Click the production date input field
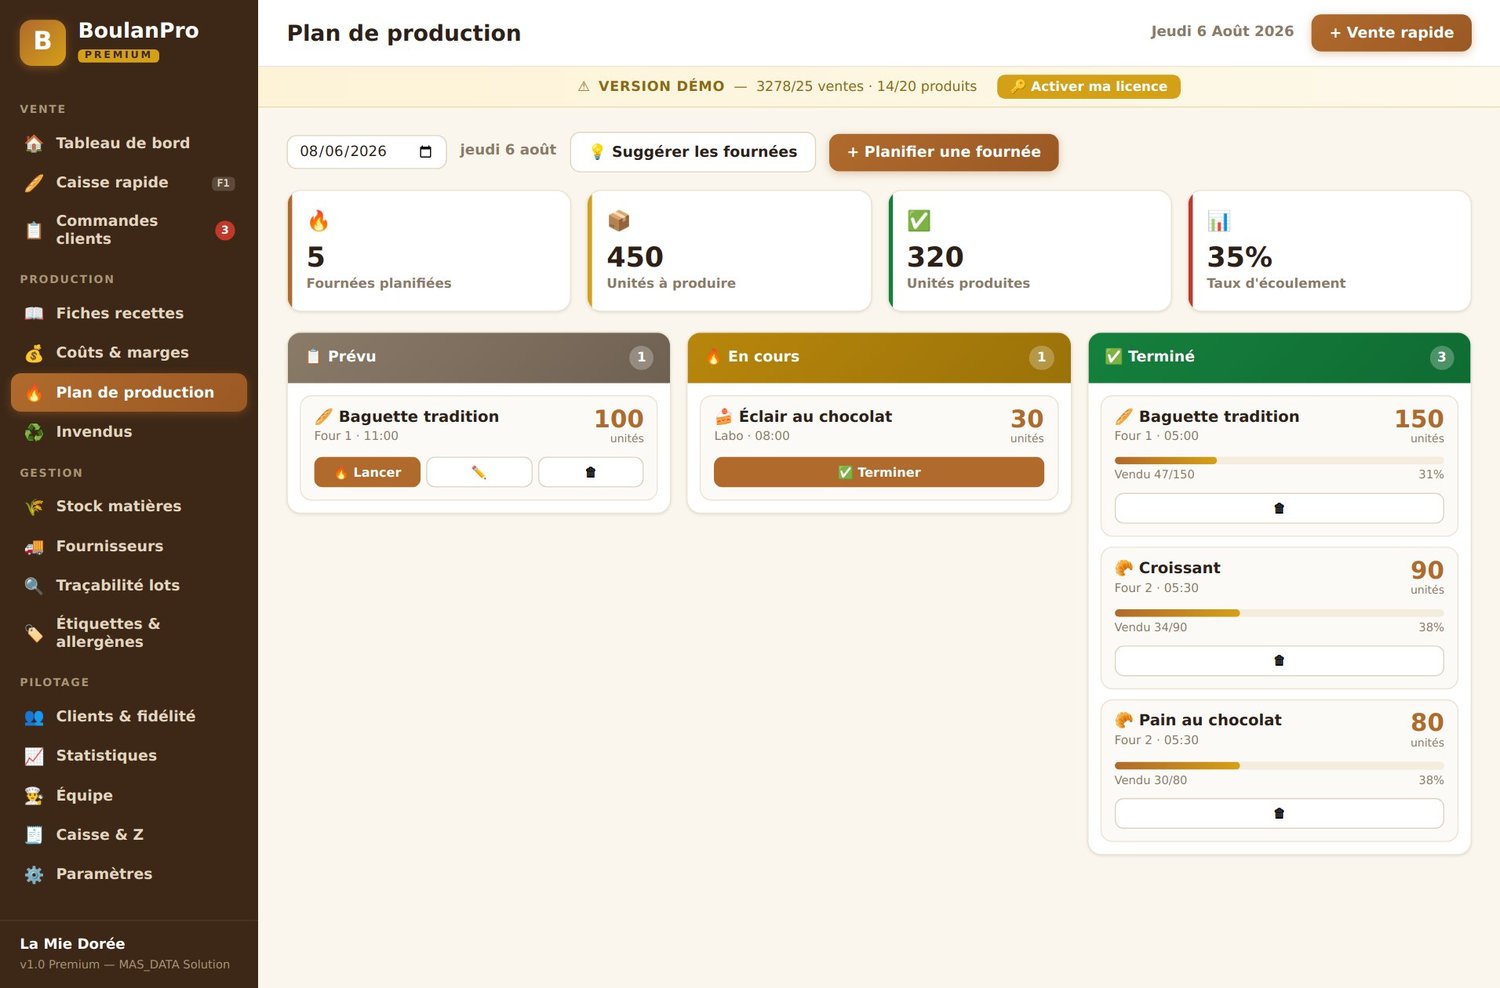Viewport: 1500px width, 988px height. 367,152
